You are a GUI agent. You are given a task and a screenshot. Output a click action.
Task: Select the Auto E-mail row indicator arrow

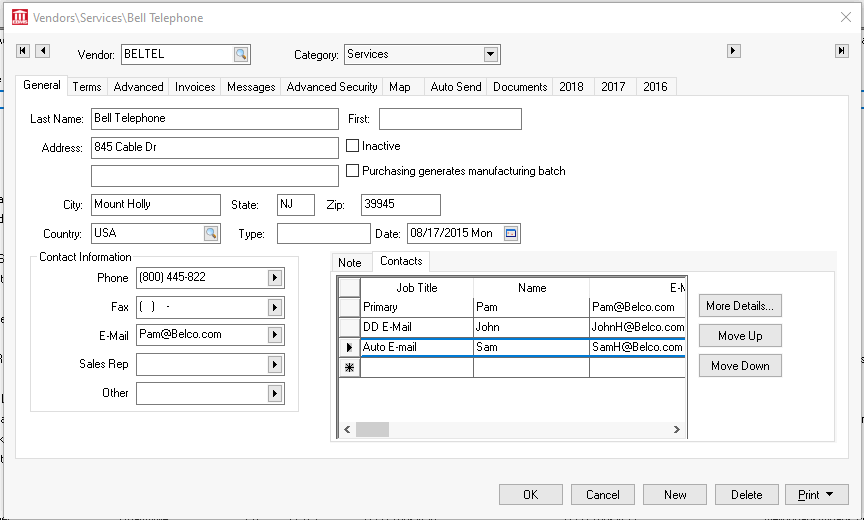(349, 348)
